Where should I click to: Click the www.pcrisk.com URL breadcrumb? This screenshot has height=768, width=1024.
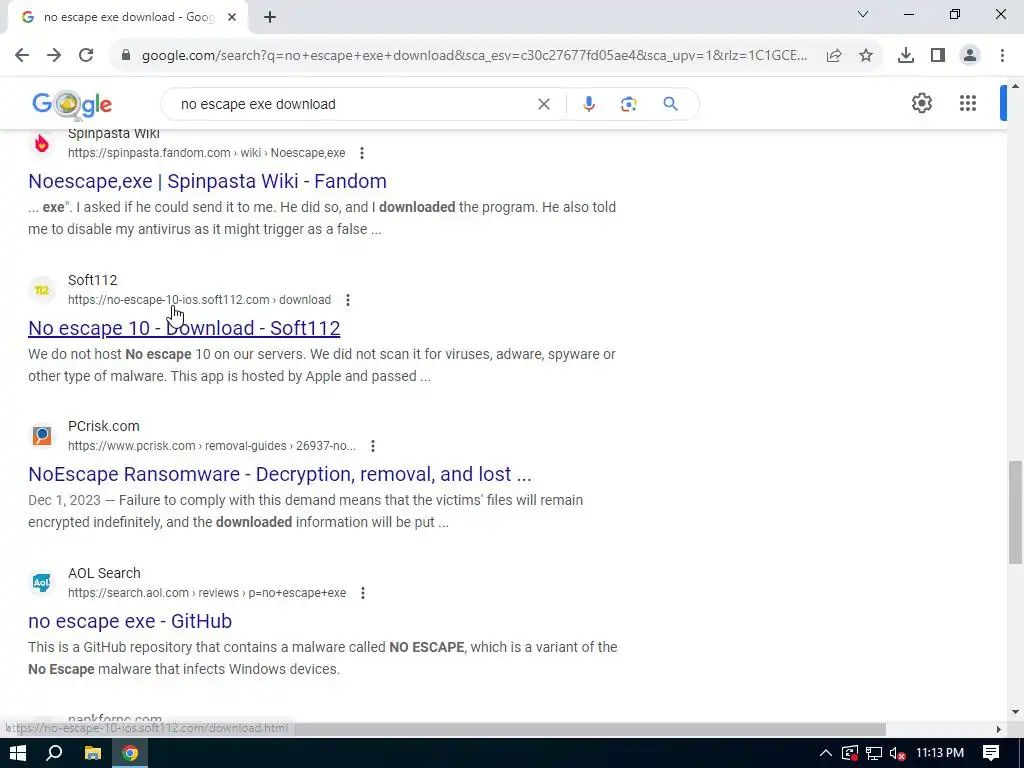tap(212, 446)
